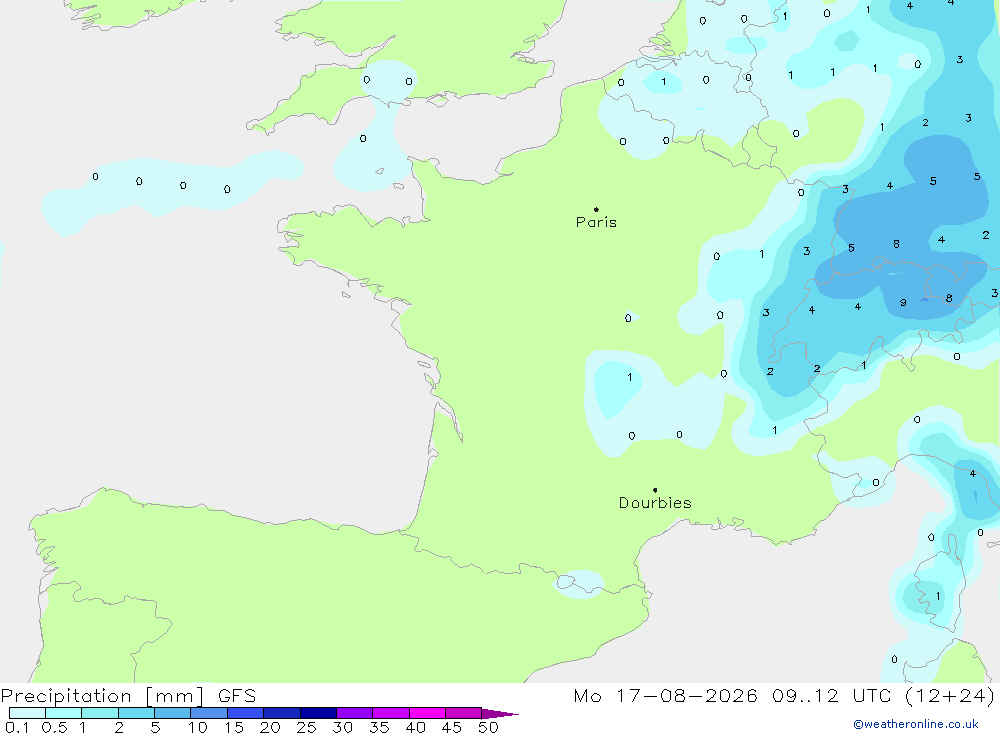Click the '(12+24)' forecast offset text
Image resolution: width=1000 pixels, height=733 pixels.
pos(950,696)
